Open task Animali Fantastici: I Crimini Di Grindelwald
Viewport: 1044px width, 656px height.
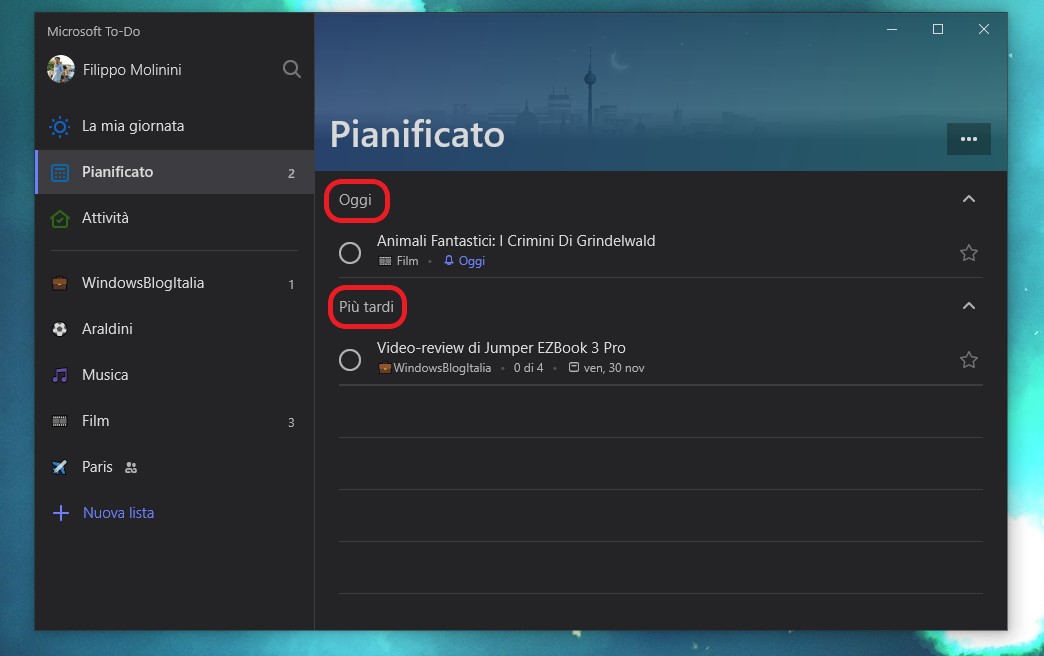pos(516,241)
